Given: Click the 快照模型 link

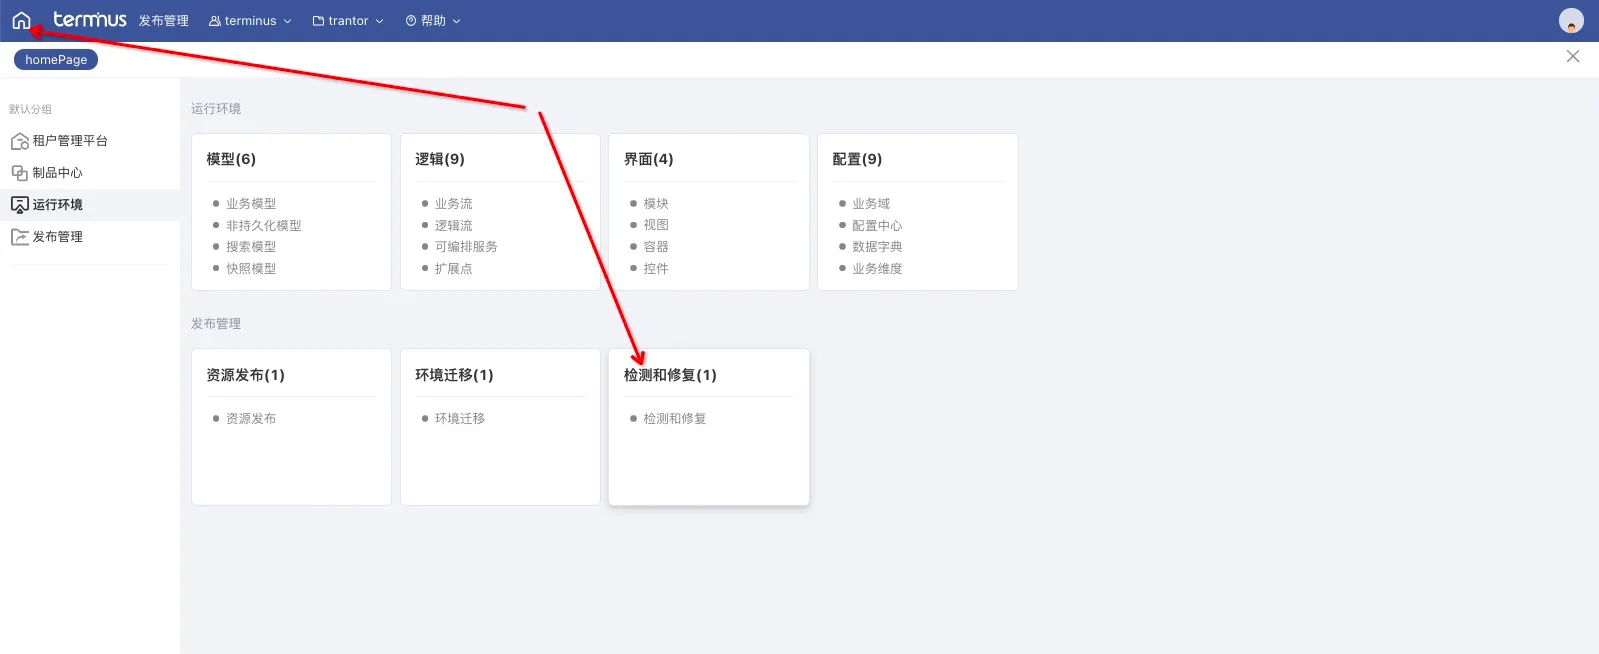Looking at the screenshot, I should pos(251,269).
